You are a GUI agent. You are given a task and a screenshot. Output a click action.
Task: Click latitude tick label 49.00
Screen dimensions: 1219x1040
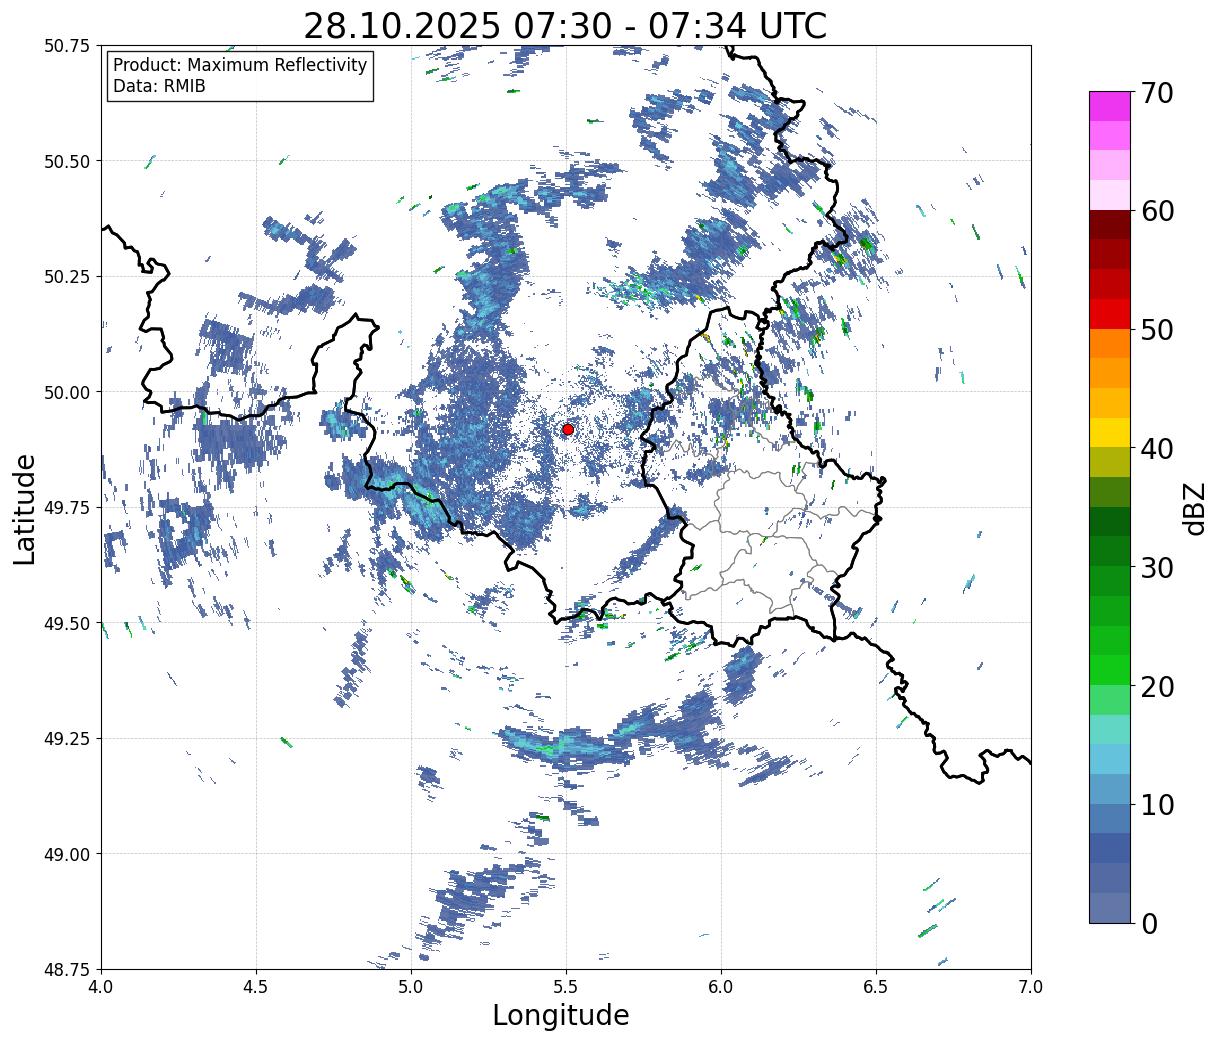click(x=67, y=854)
